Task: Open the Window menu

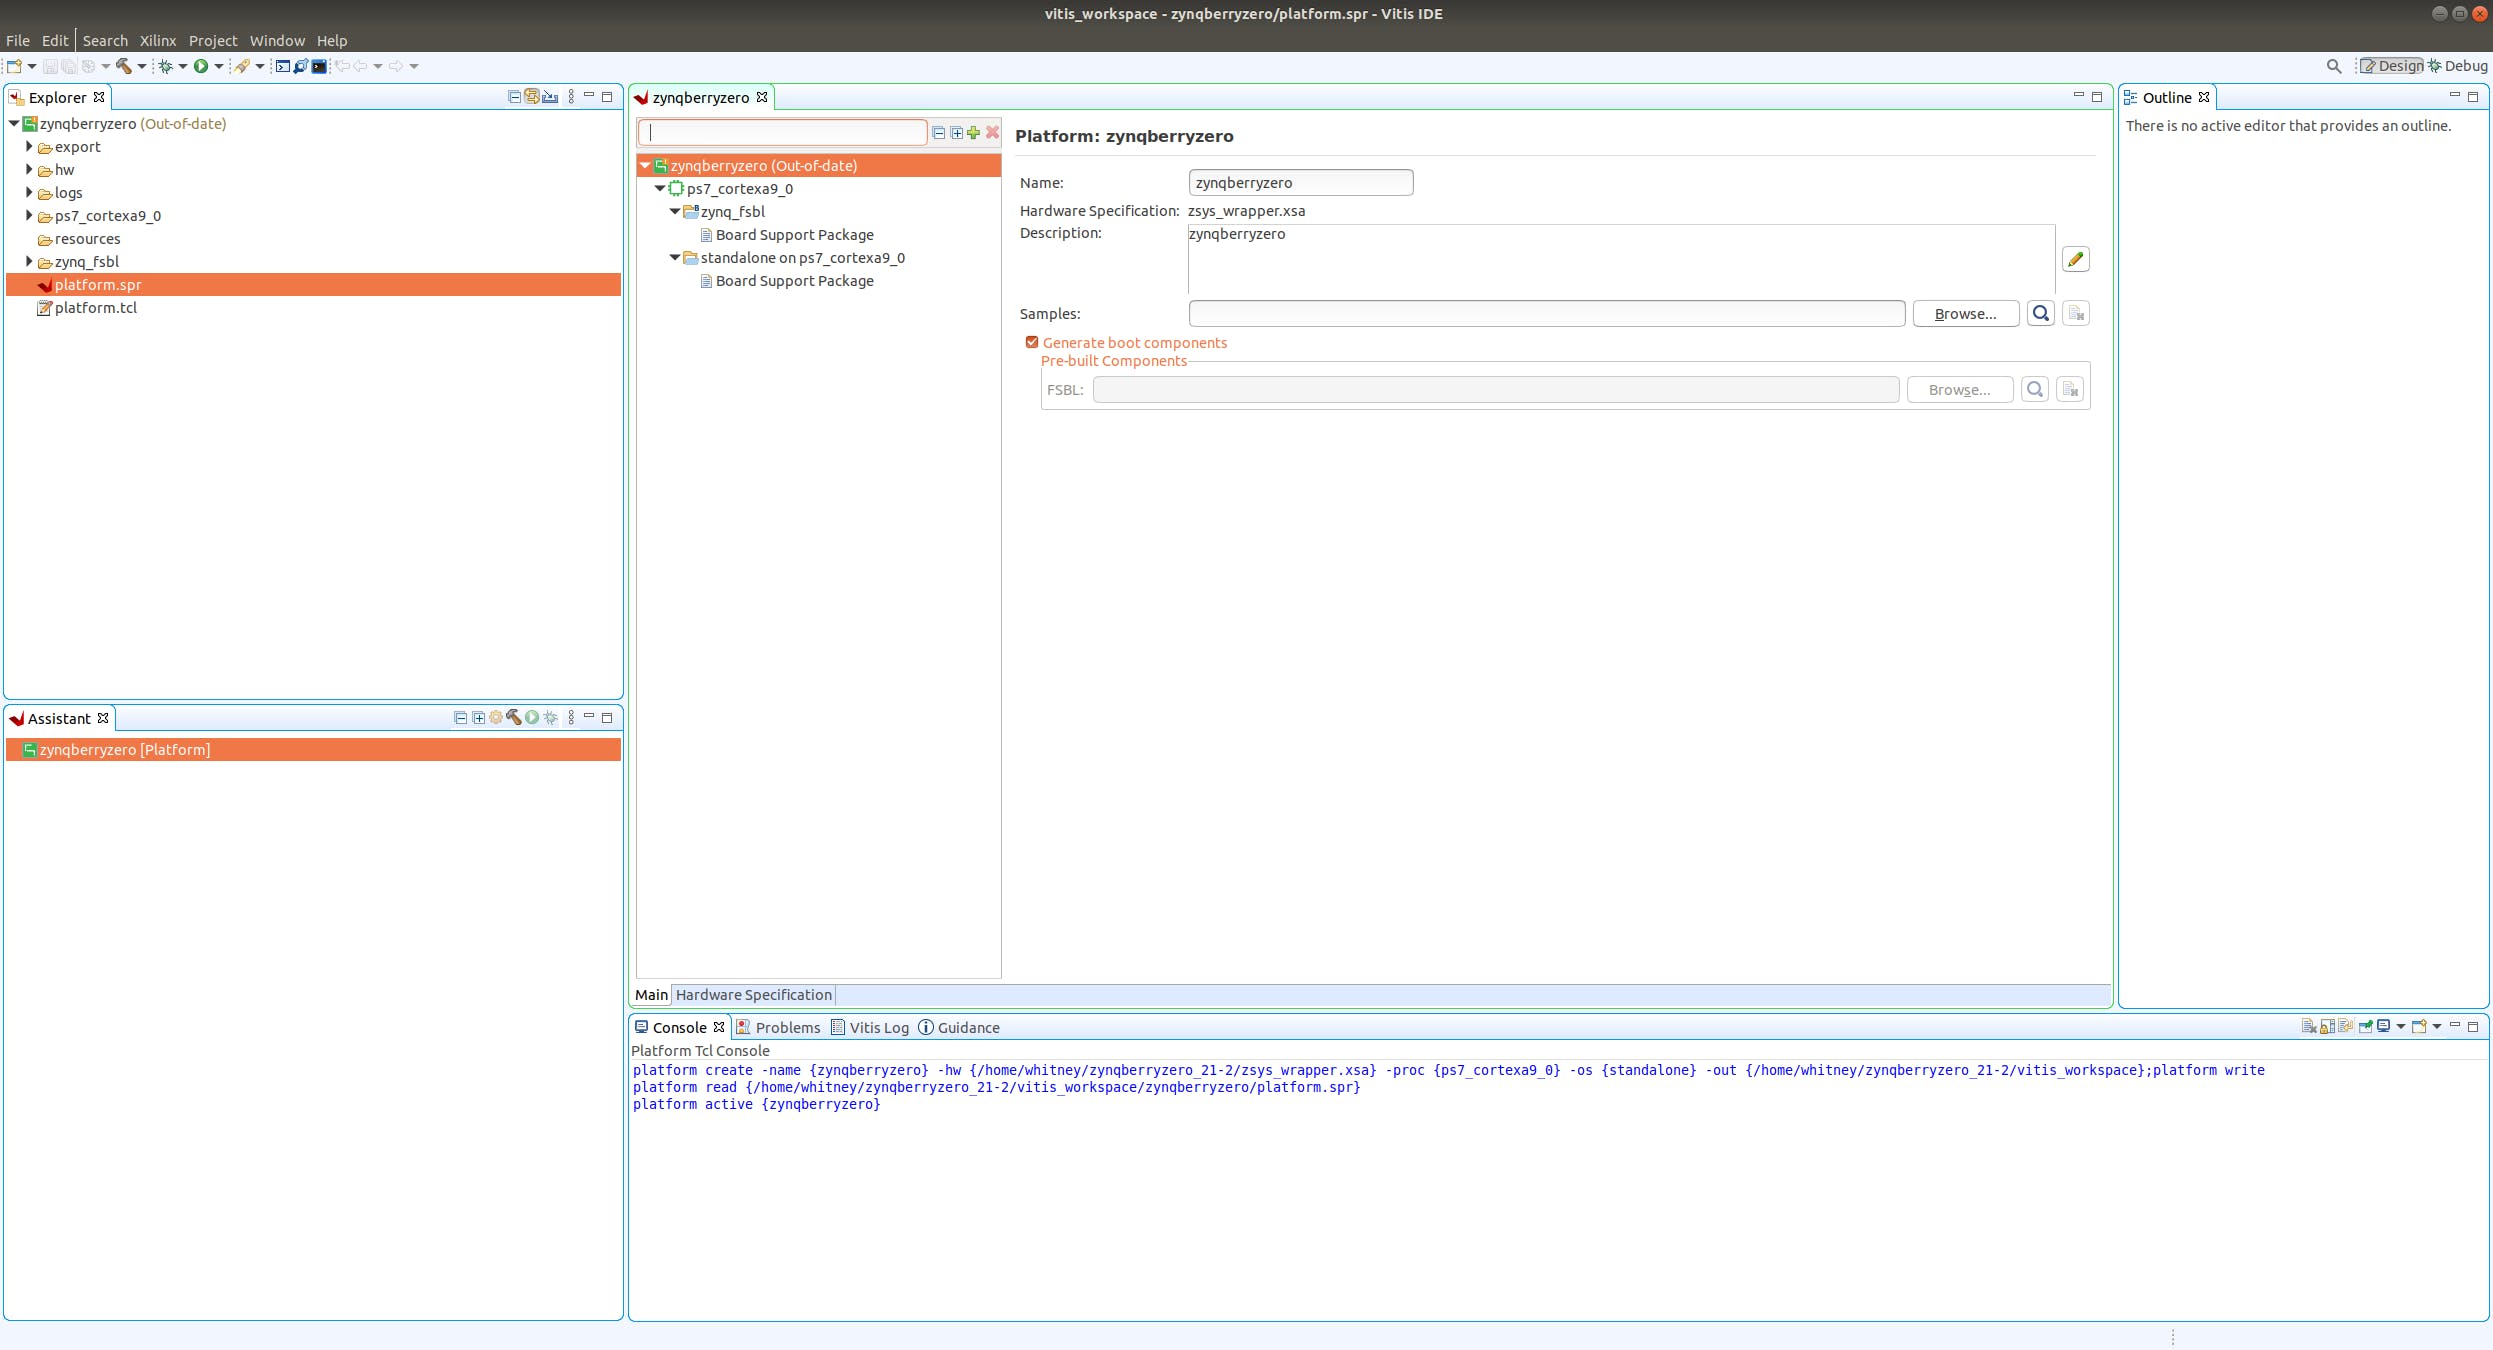Action: click(x=277, y=41)
